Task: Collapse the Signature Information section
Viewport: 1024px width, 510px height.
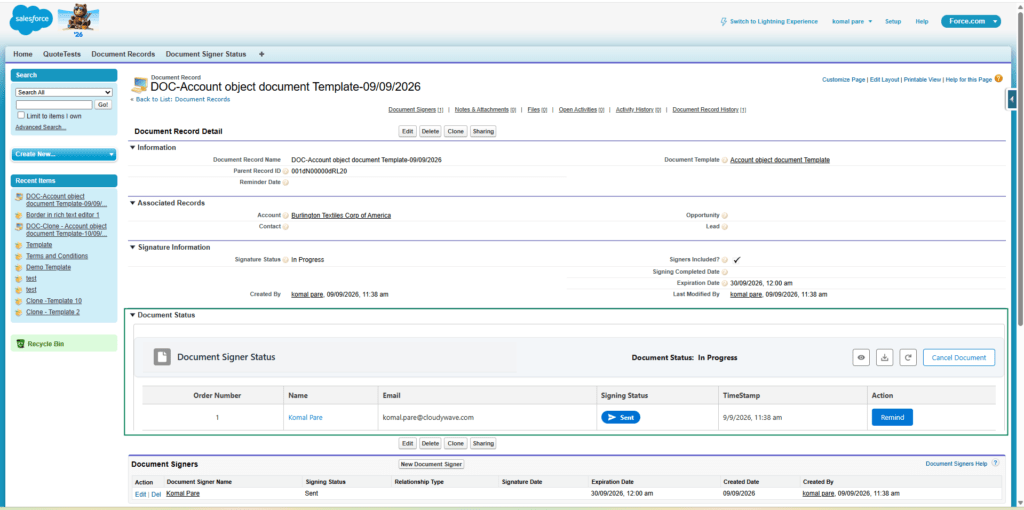Action: coord(133,247)
